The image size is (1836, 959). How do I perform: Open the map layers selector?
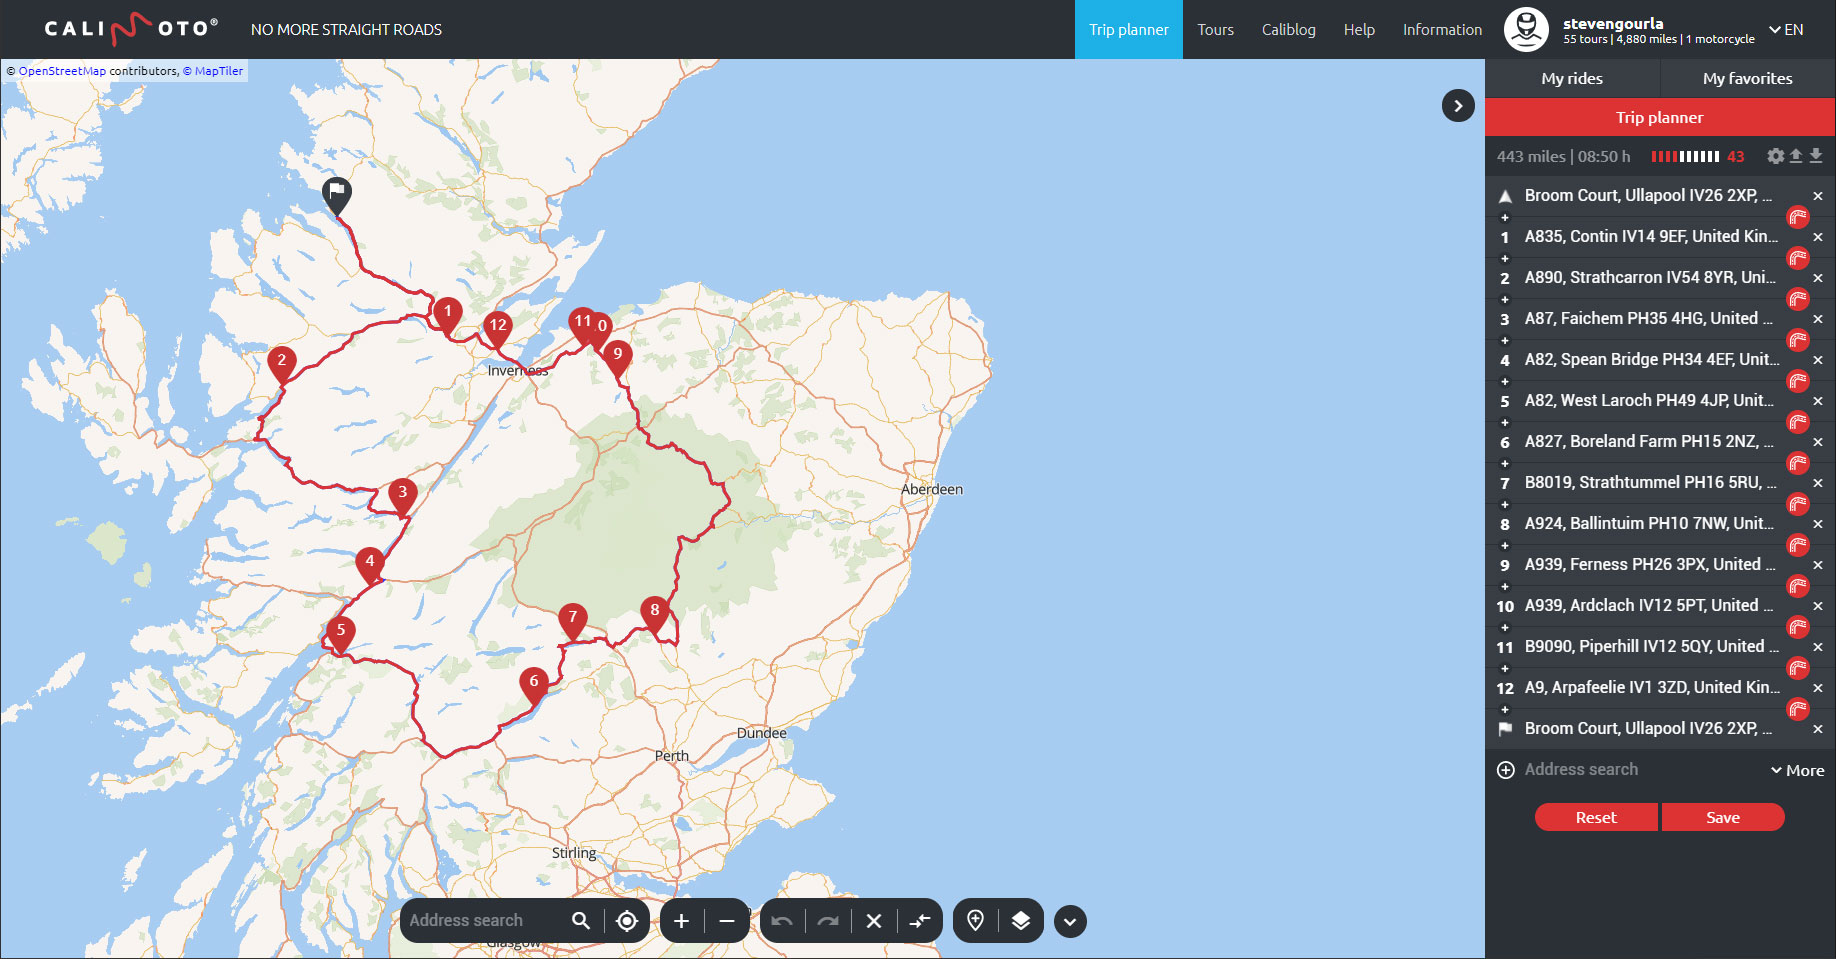[1021, 921]
